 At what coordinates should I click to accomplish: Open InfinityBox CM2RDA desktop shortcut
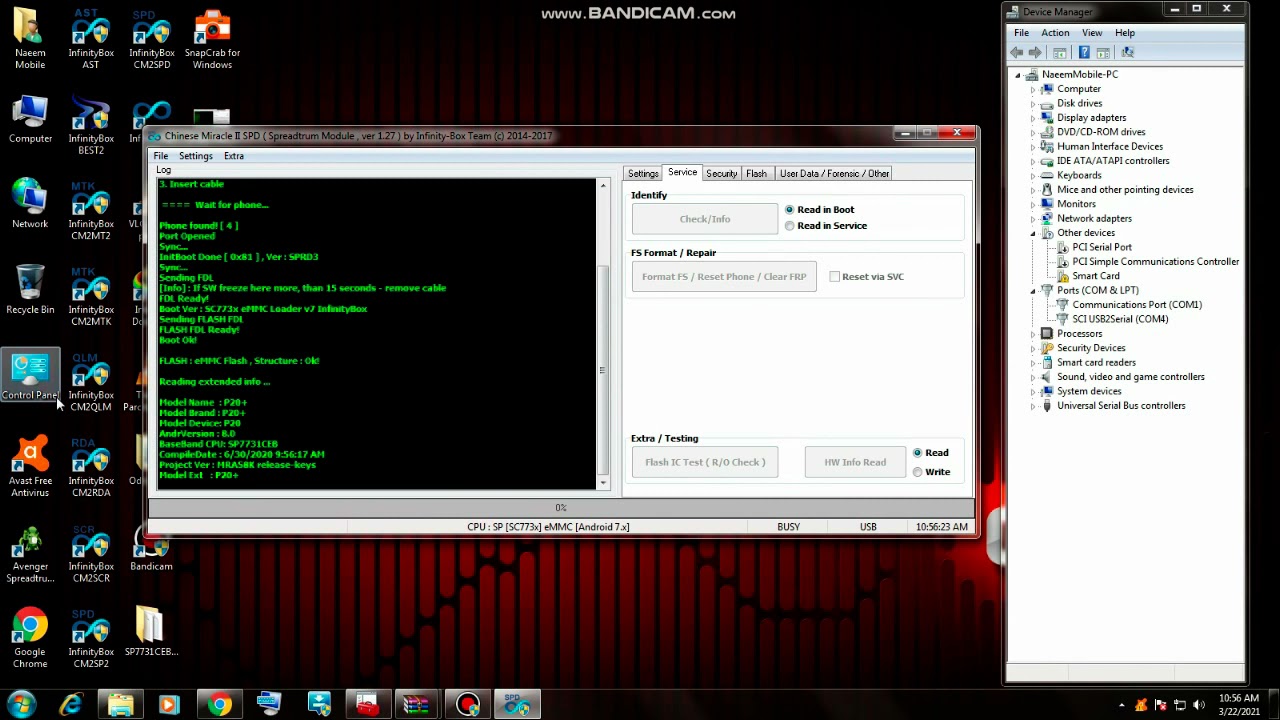(x=90, y=468)
